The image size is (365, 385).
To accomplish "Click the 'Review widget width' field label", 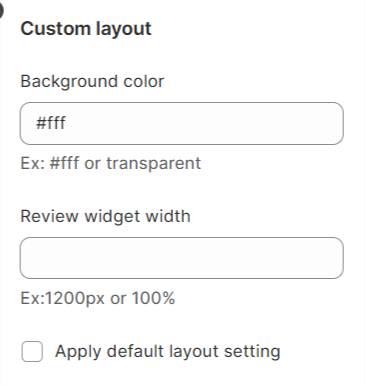I will (x=105, y=216).
